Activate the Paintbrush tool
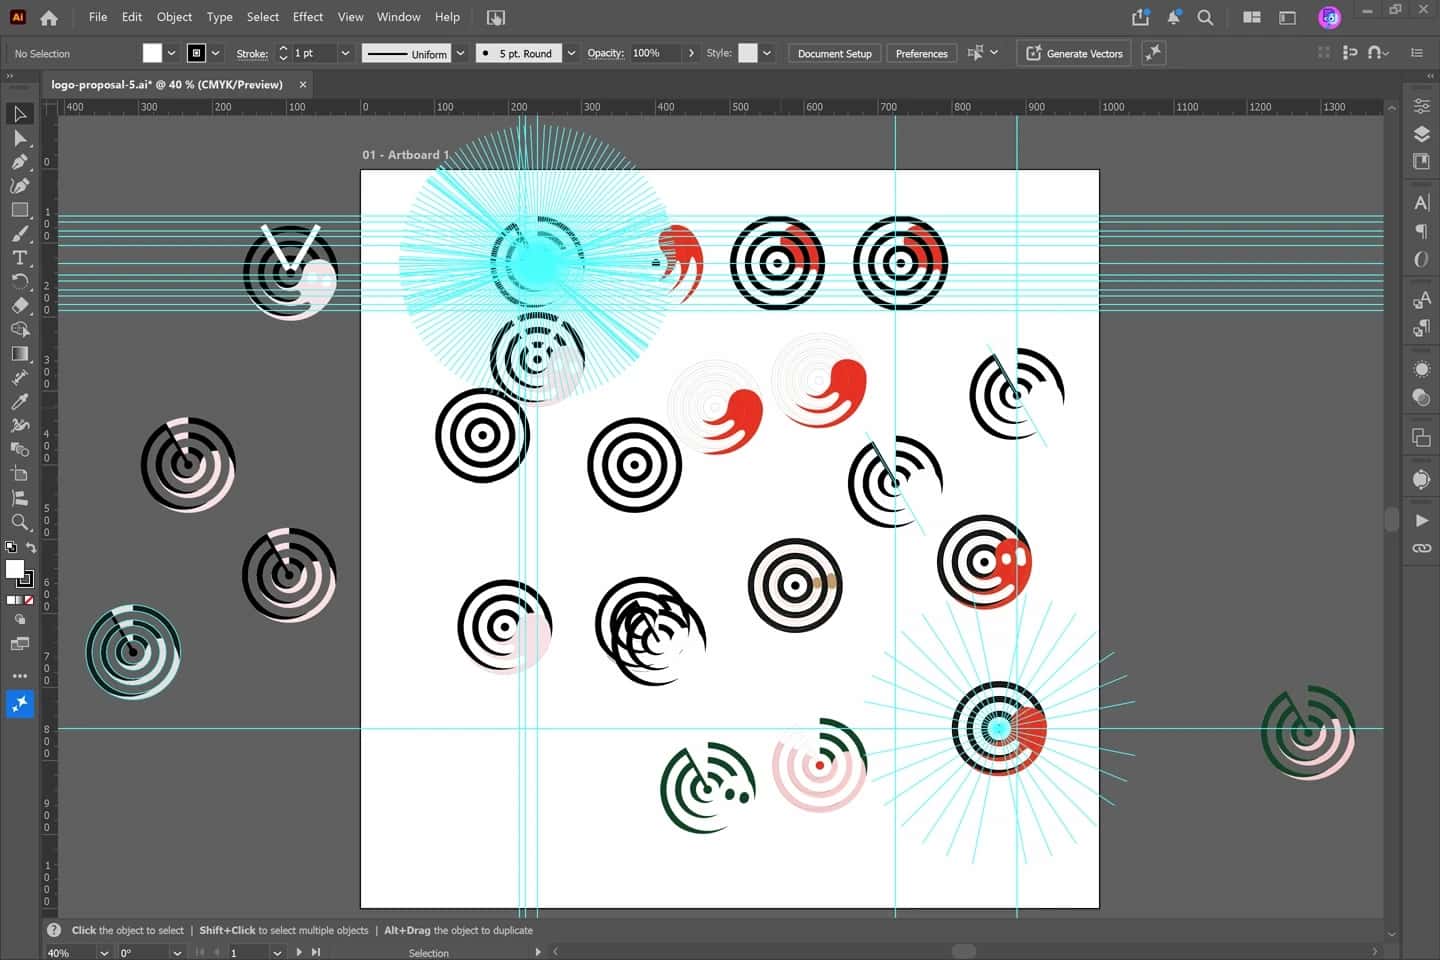This screenshot has height=960, width=1440. click(19, 234)
